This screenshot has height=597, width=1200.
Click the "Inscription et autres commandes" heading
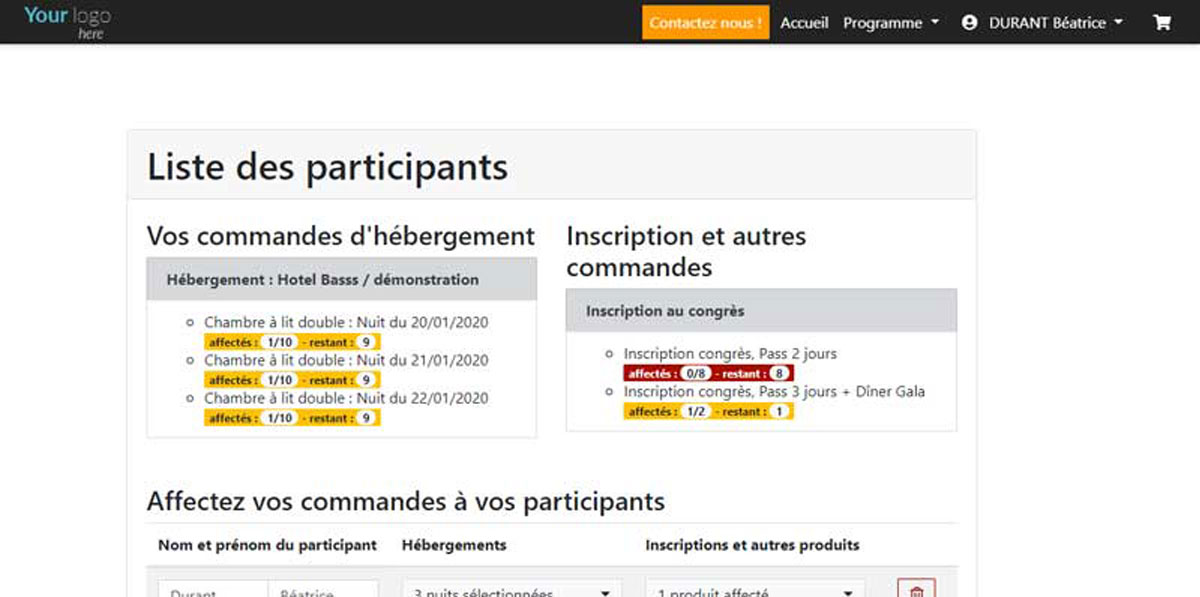coord(686,252)
